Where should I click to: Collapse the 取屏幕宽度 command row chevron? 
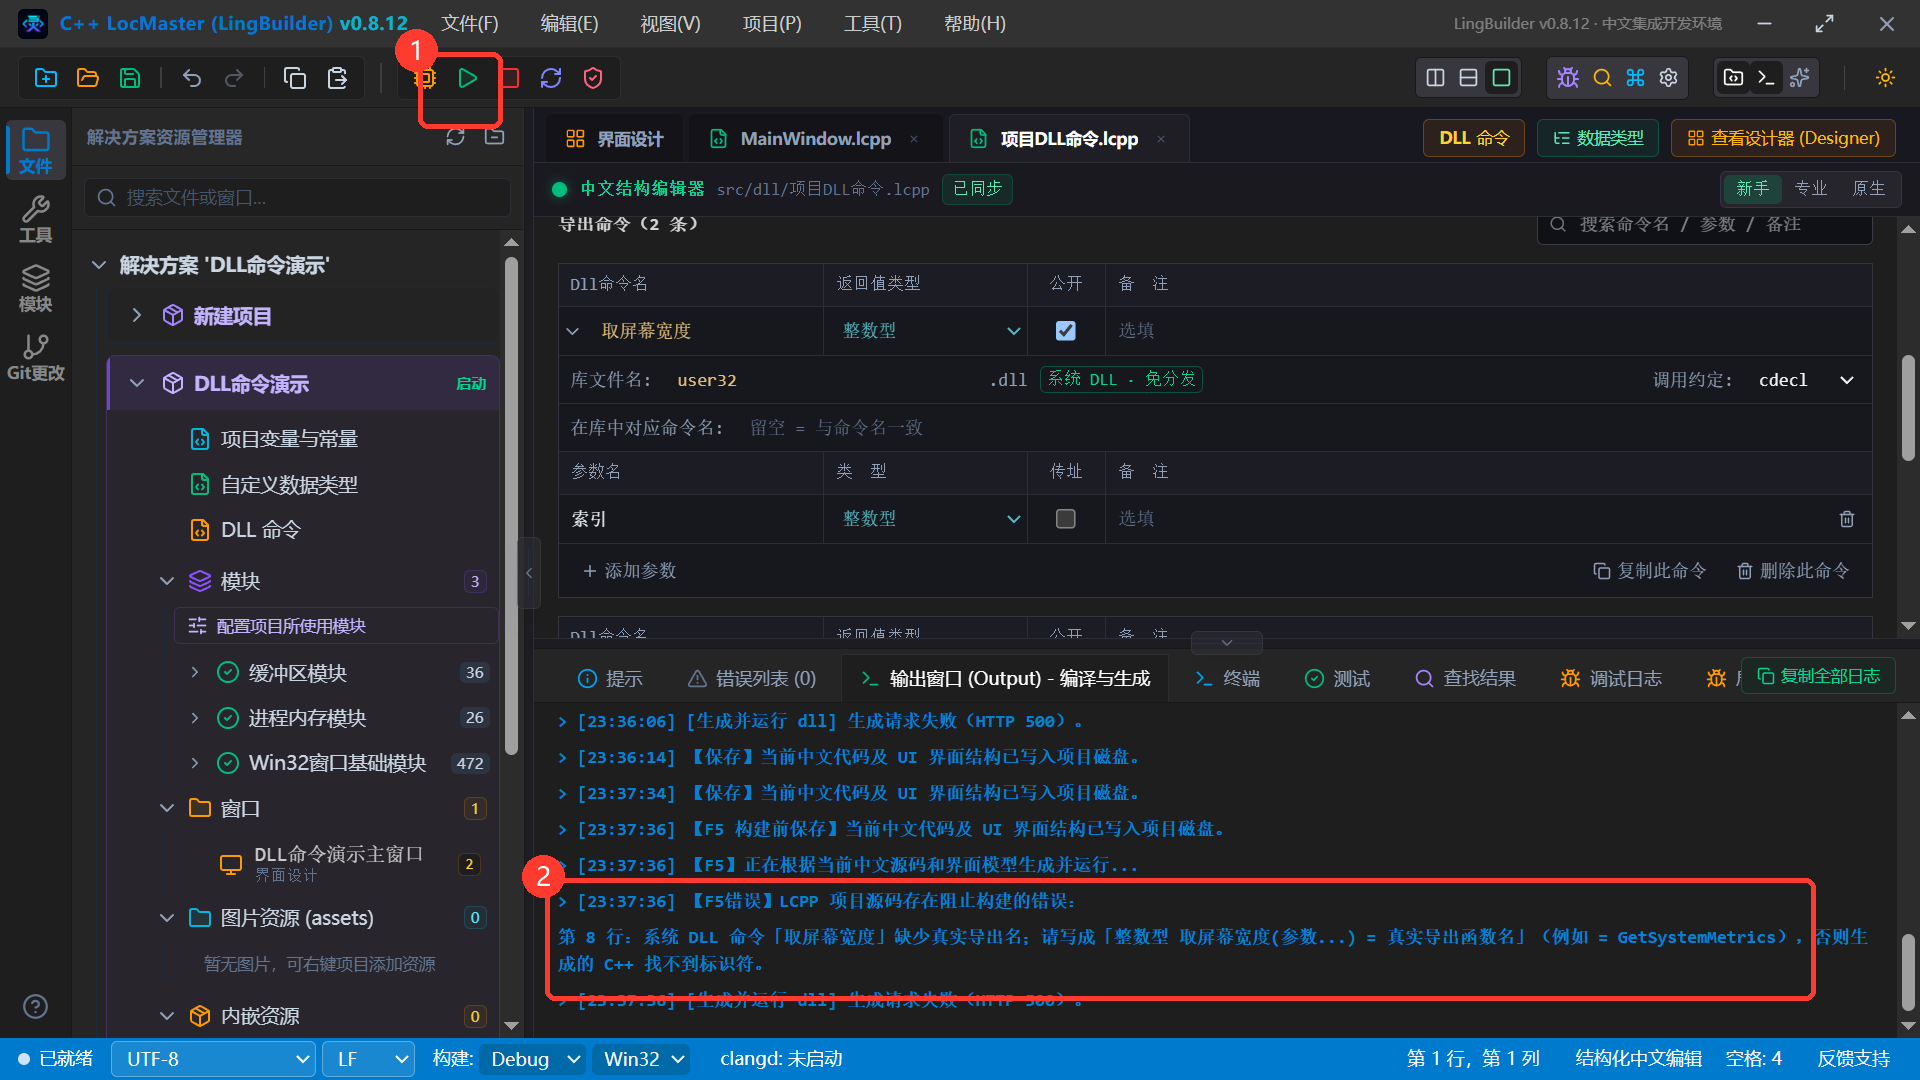click(x=573, y=331)
